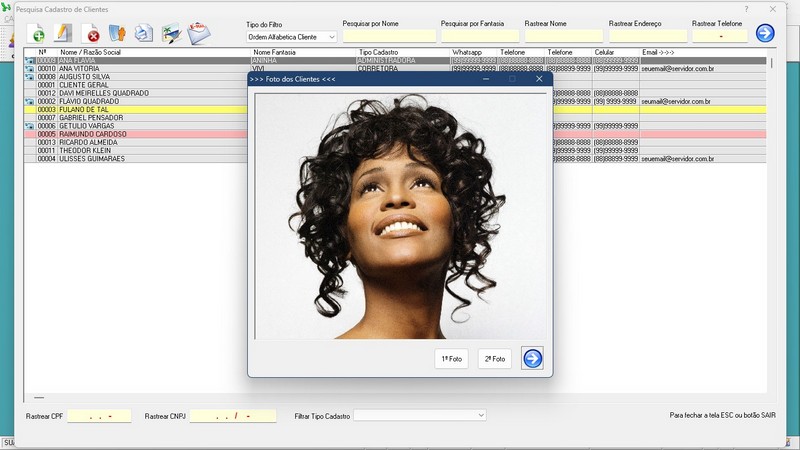800x450 pixels.
Task: Click blue arrow button in Foto dos Clientes
Action: (532, 358)
